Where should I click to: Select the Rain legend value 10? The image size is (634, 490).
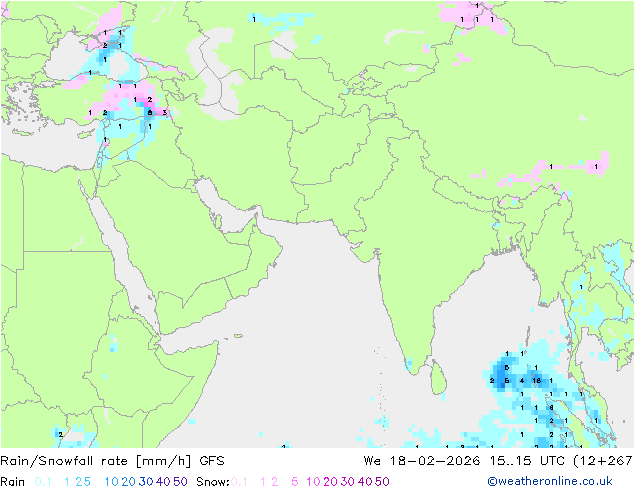click(111, 482)
